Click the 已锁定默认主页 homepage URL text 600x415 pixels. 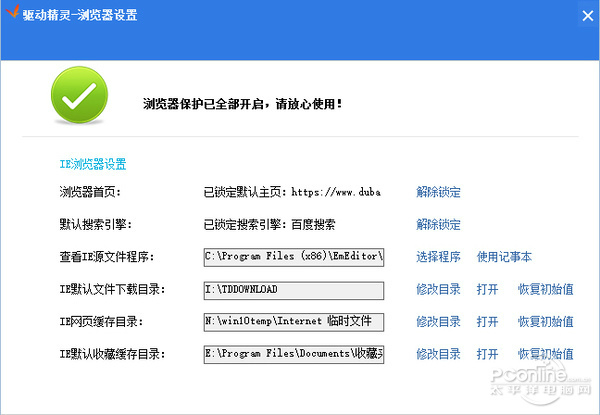292,192
